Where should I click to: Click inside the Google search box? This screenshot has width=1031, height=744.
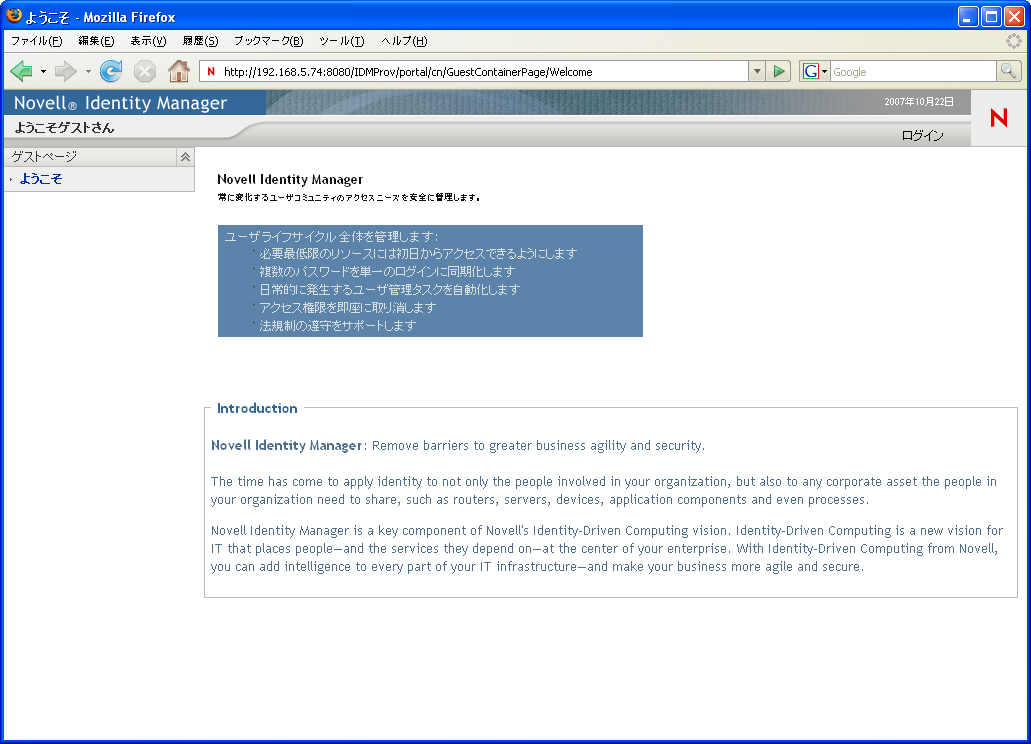[913, 72]
